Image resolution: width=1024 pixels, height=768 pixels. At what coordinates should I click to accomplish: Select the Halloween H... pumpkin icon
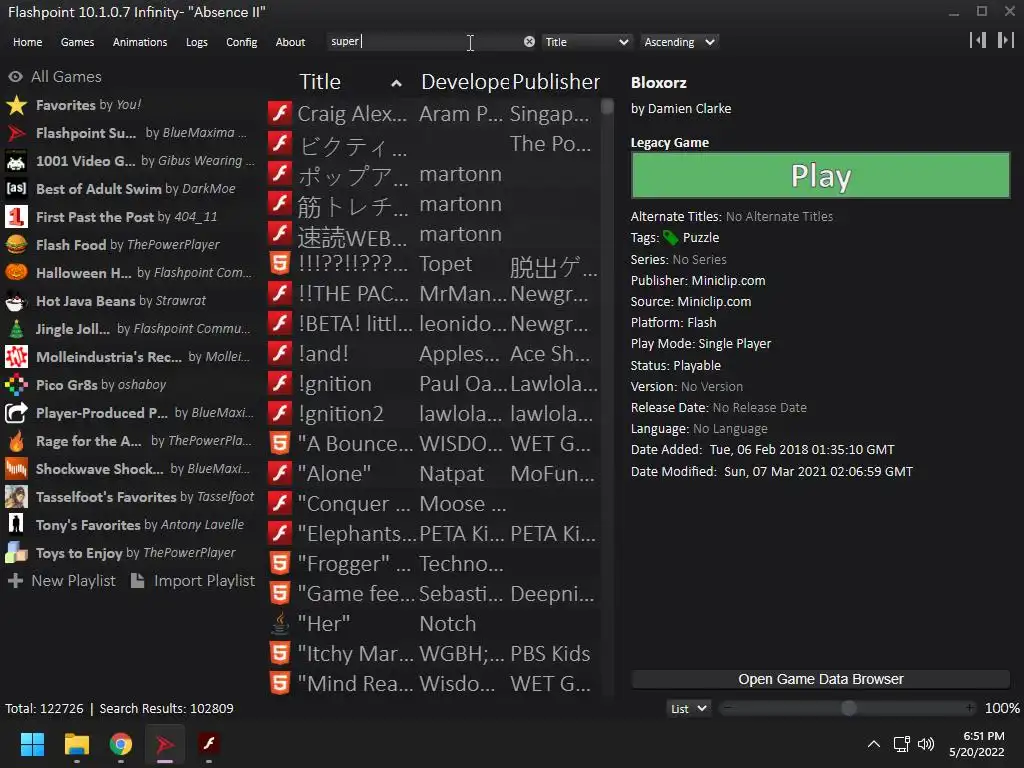16,273
